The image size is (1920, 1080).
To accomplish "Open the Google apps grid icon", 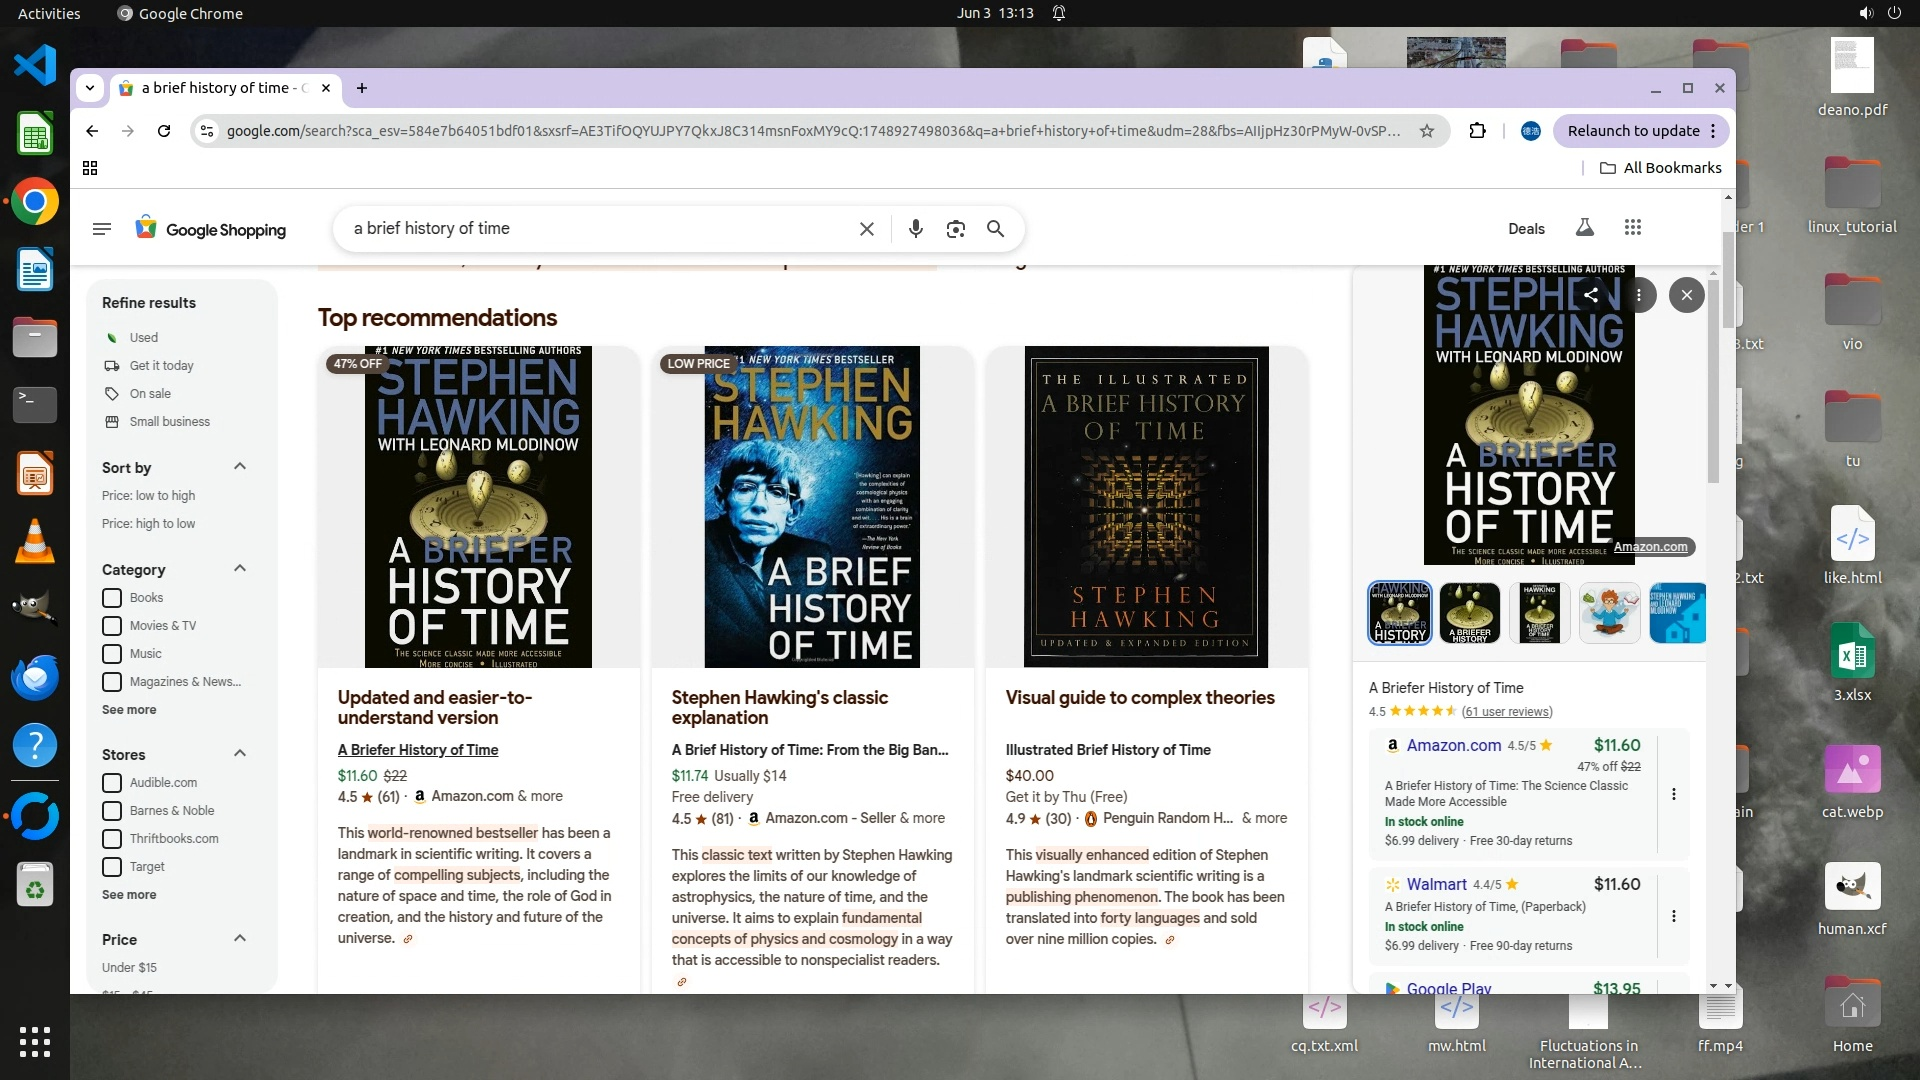I will point(1633,228).
